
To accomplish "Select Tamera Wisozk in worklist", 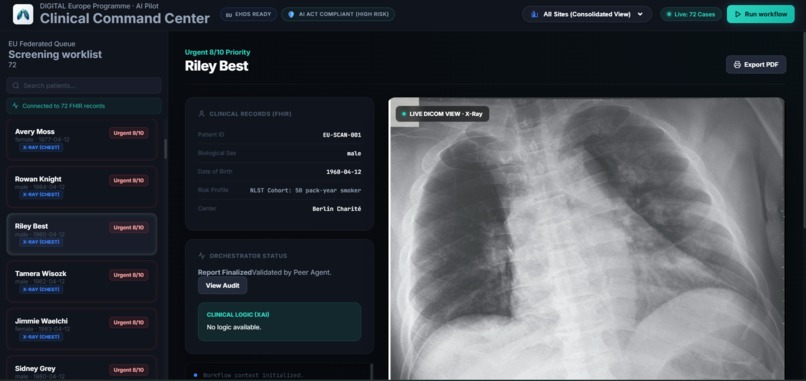I will point(82,281).
